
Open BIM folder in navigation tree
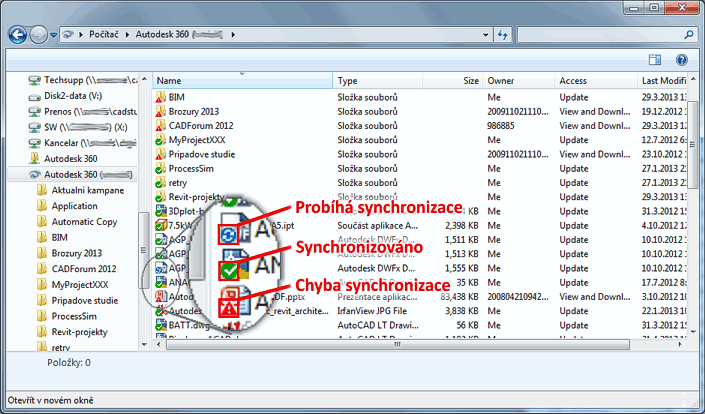tap(53, 237)
